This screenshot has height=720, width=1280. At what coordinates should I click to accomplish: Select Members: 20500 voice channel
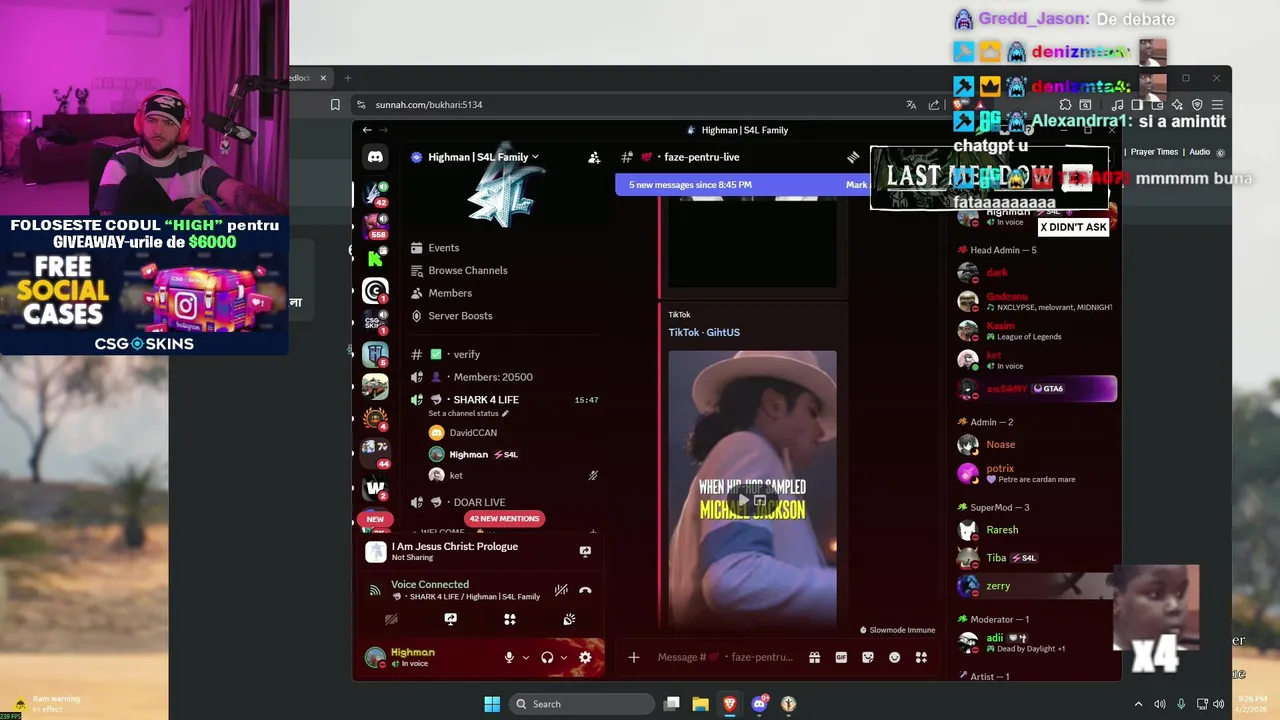tap(505, 377)
